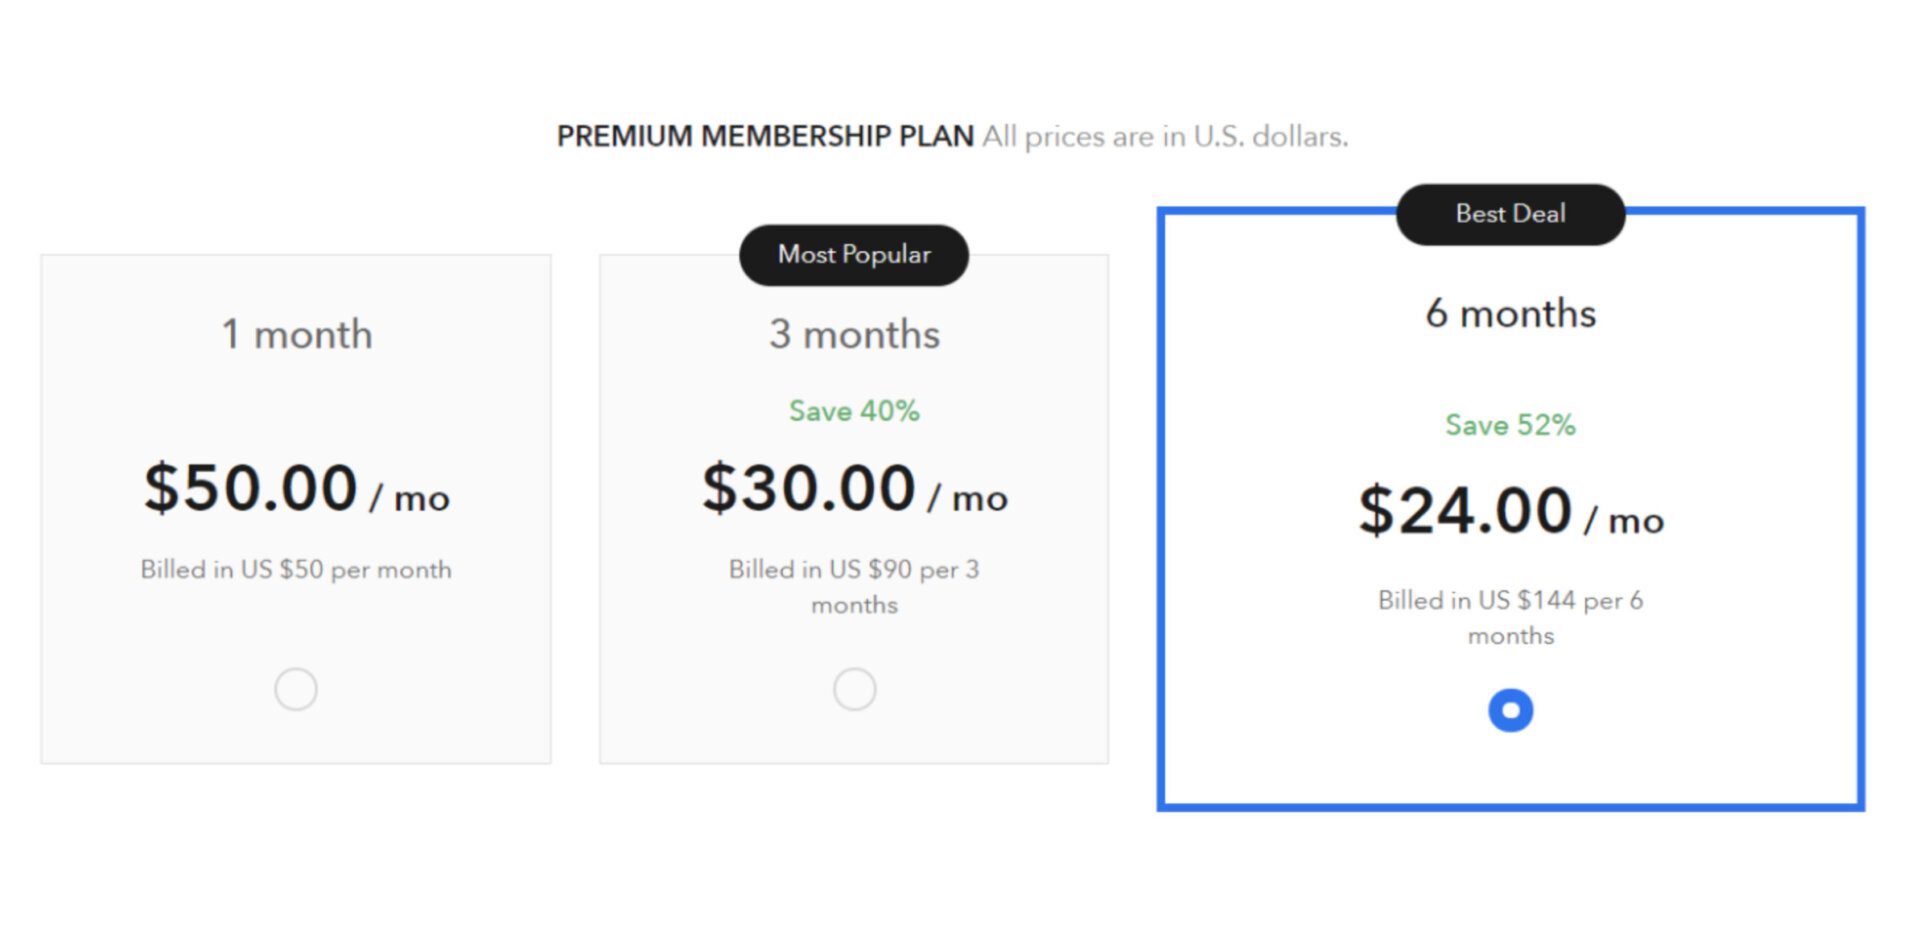Click the Most Popular badge
Screen dimensions: 1920x948
854,255
